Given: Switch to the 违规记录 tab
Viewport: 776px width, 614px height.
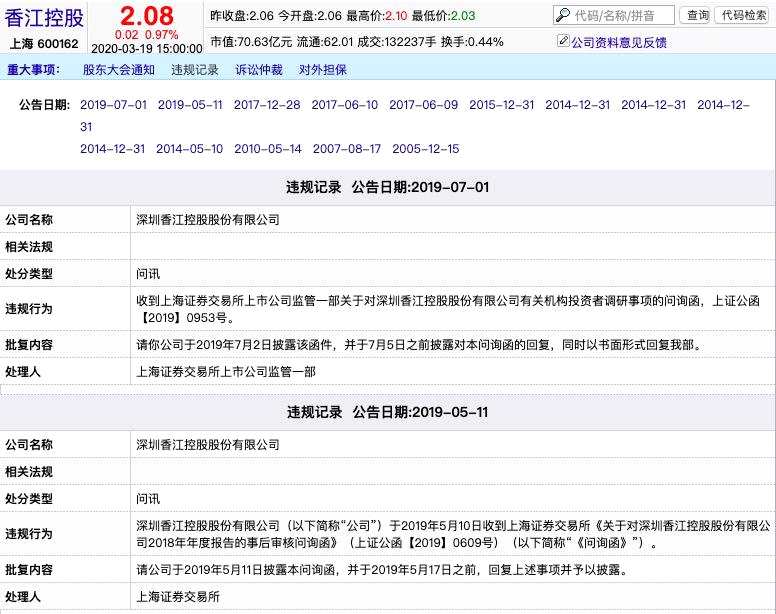Looking at the screenshot, I should point(195,70).
